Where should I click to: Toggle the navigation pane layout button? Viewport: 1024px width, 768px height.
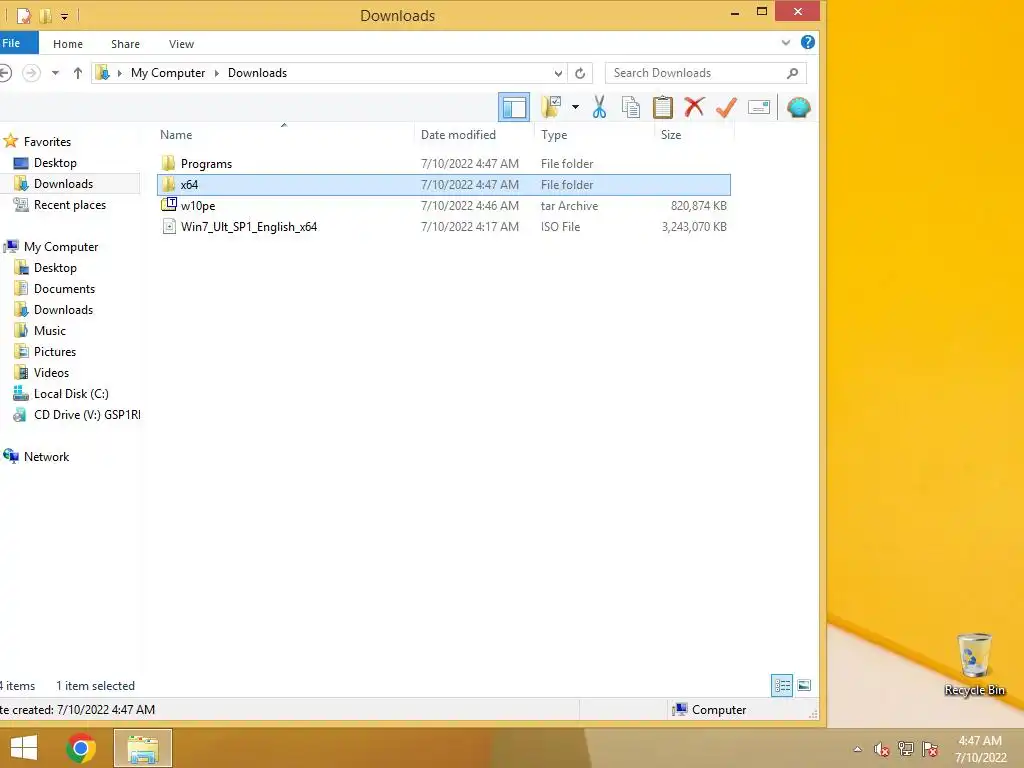[x=514, y=107]
